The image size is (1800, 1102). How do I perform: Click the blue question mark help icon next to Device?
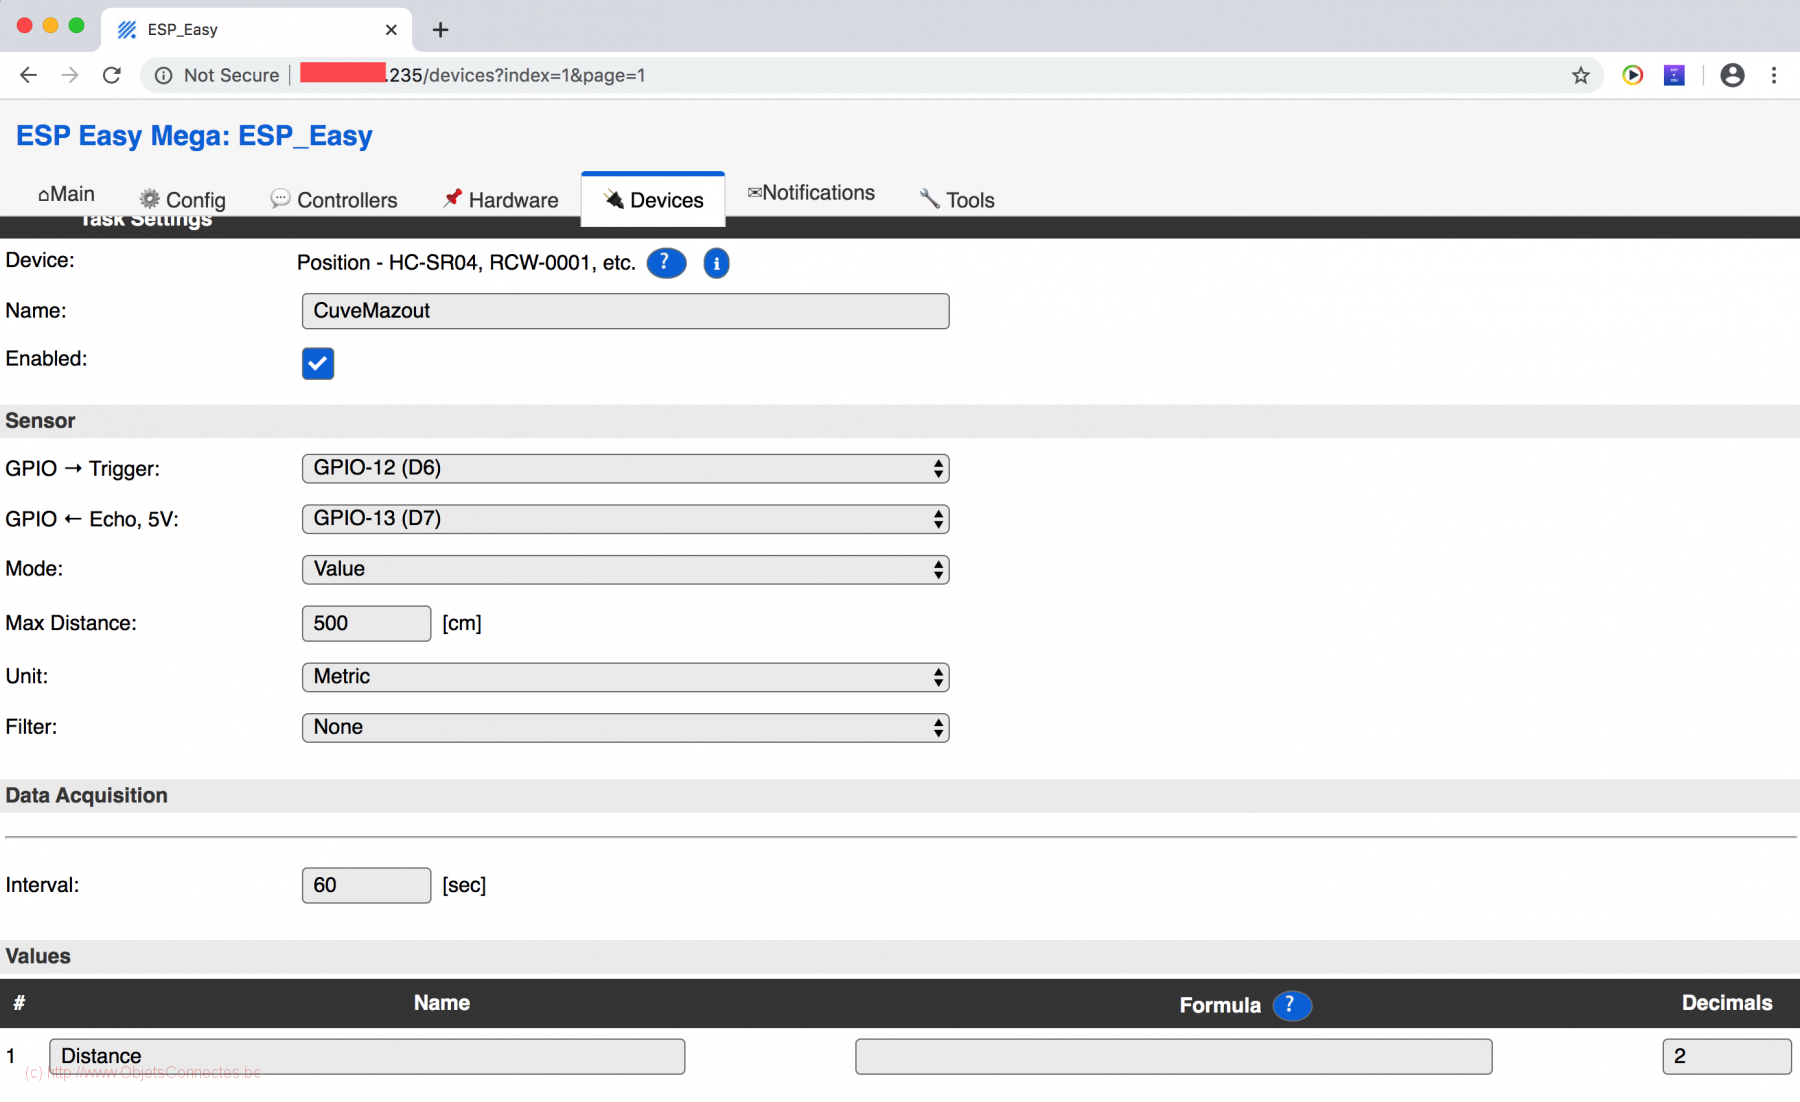[666, 263]
